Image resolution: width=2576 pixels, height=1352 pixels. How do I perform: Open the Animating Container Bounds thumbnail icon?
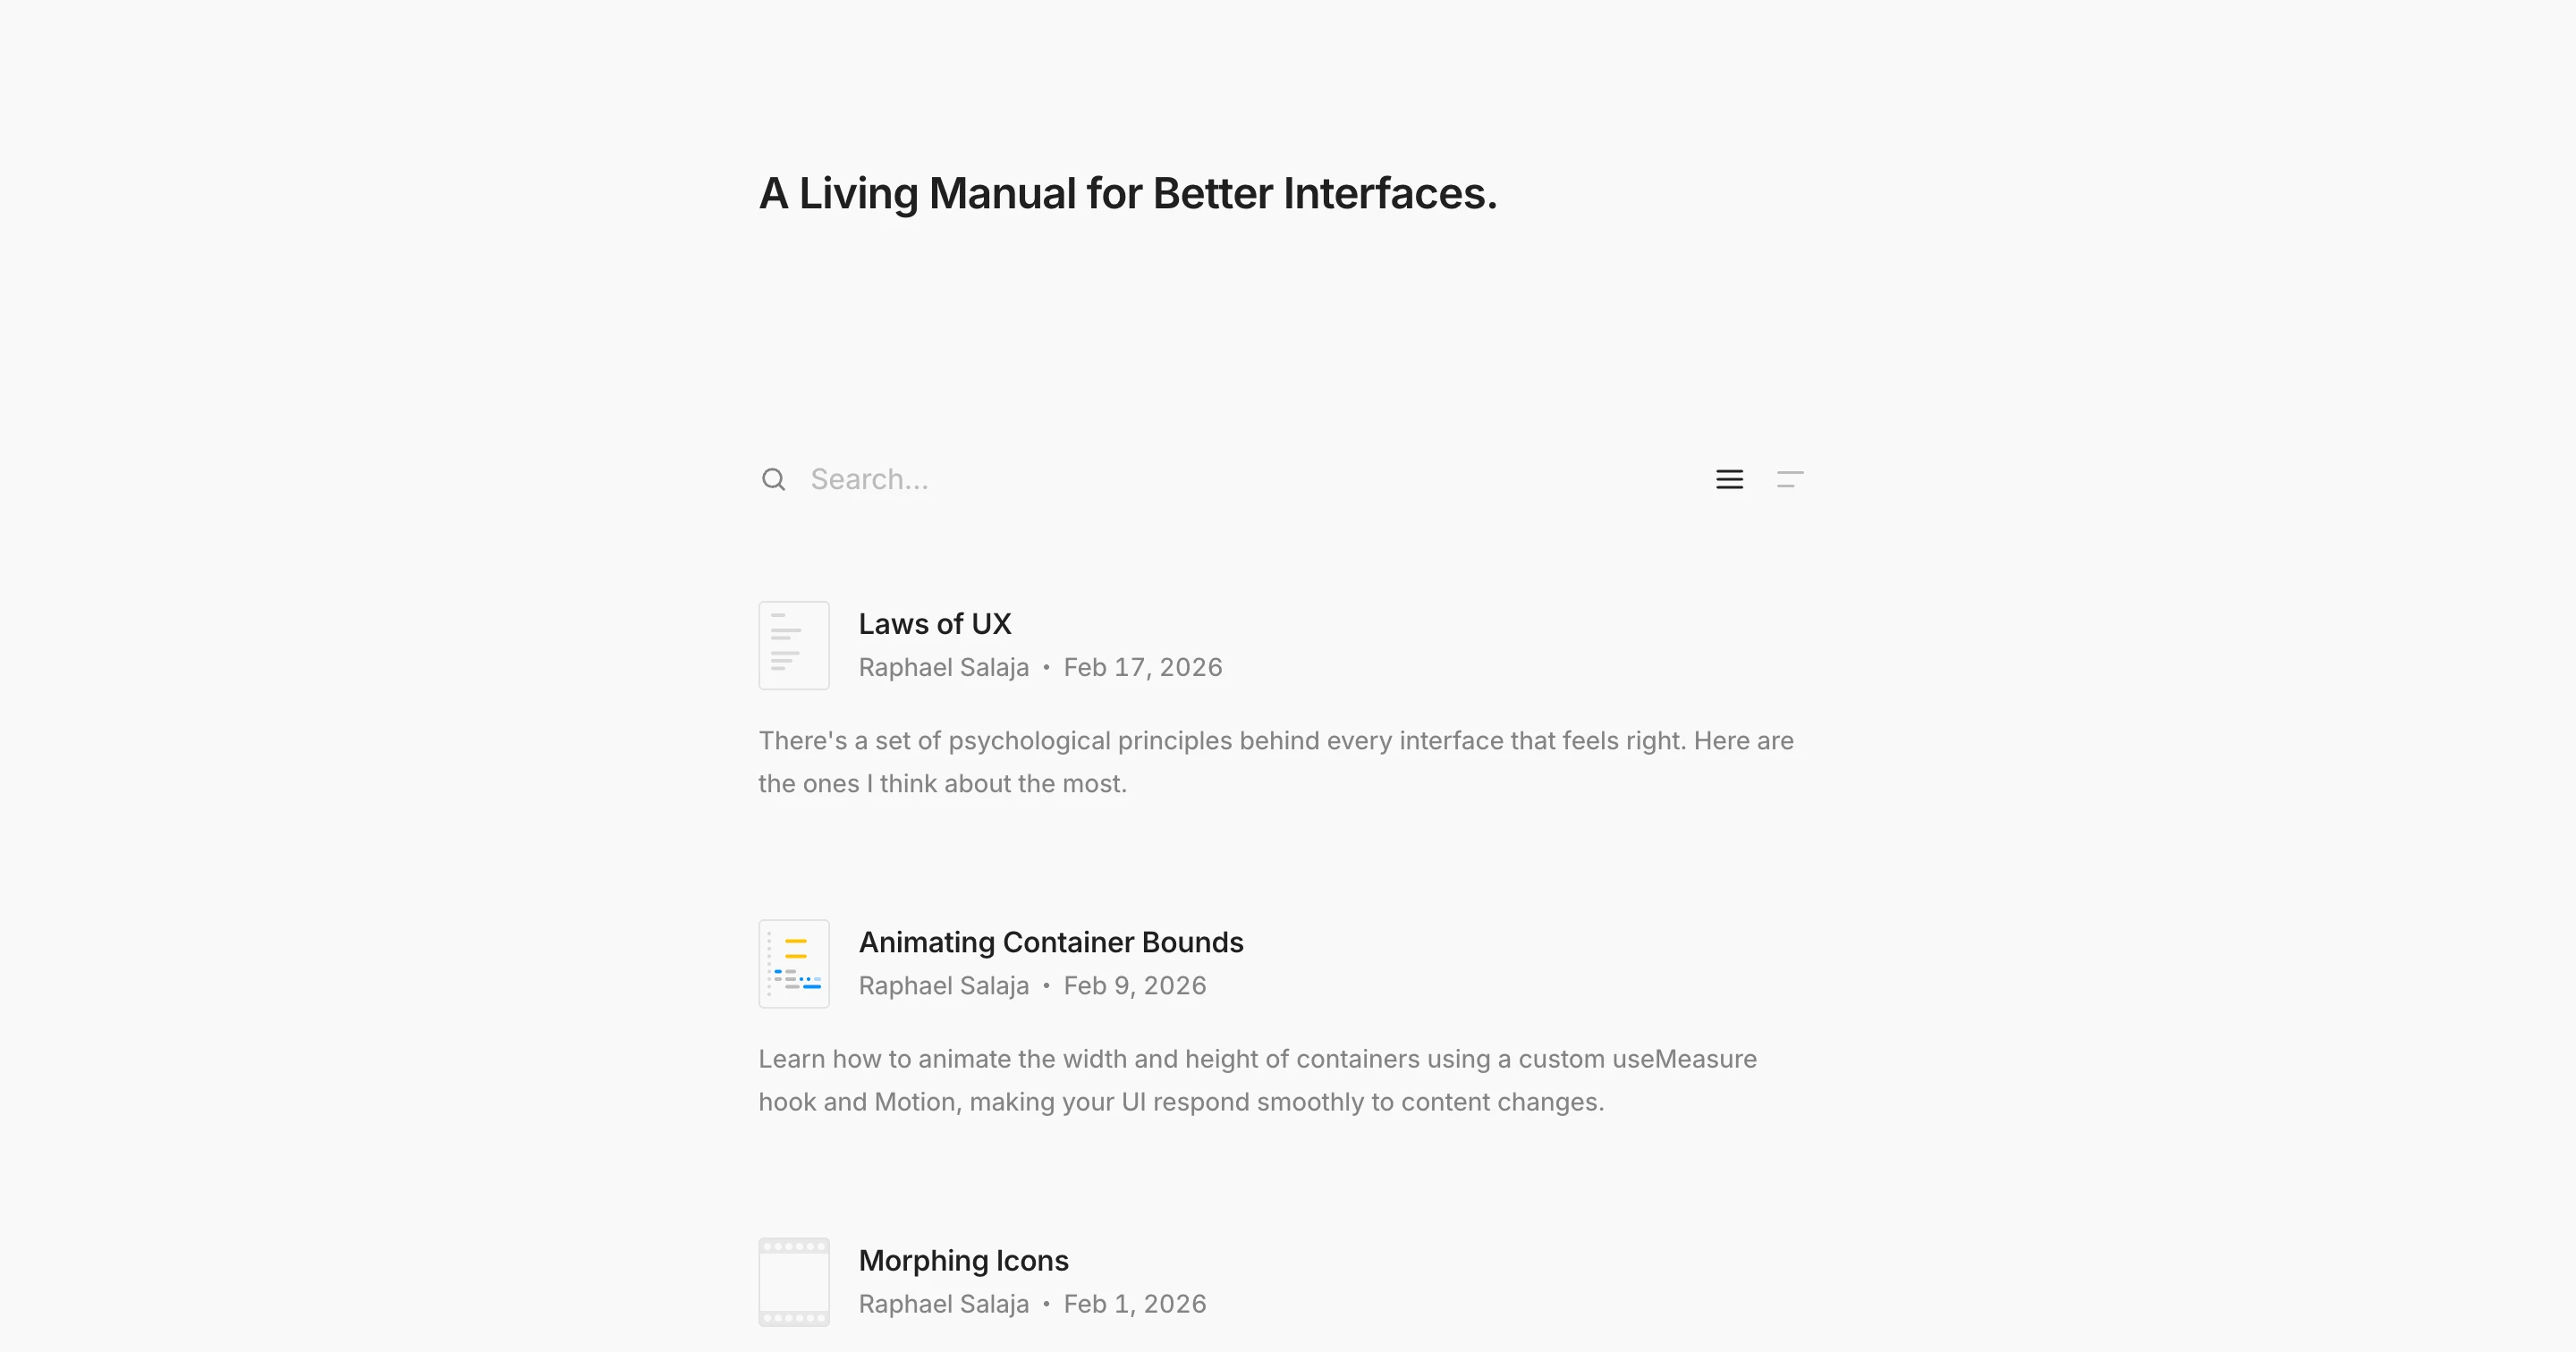click(794, 964)
